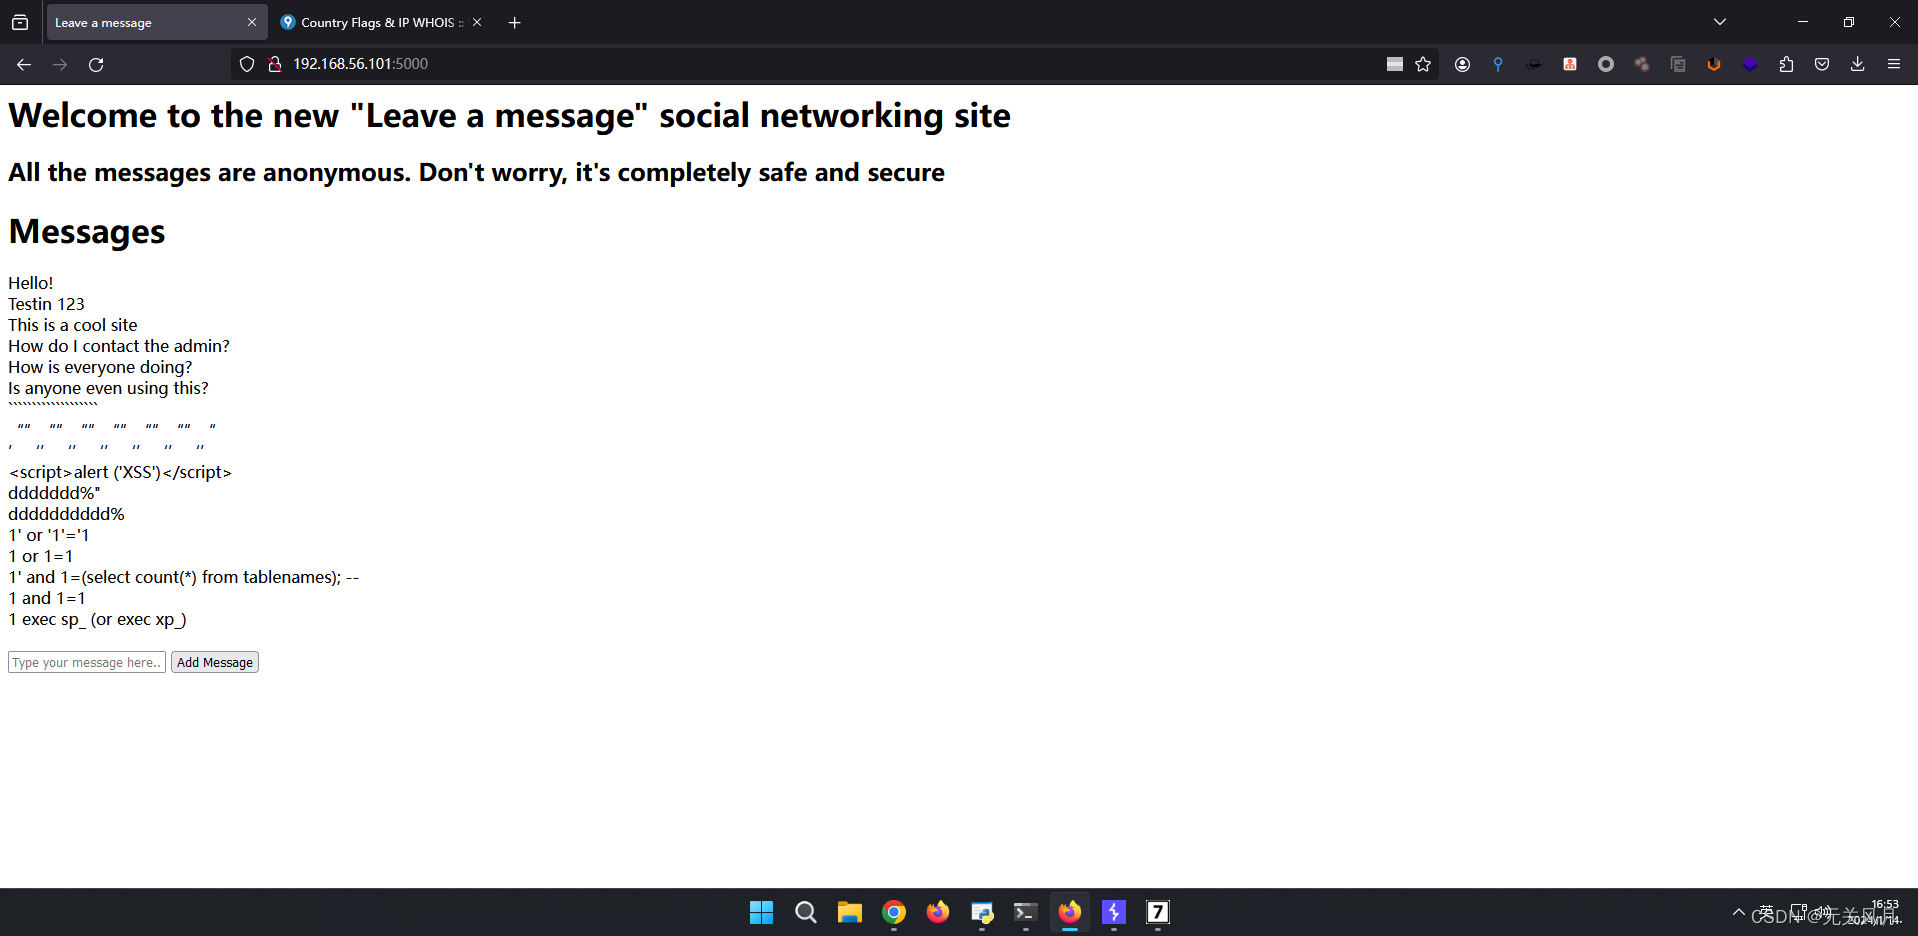This screenshot has height=936, width=1918.
Task: Click the insecure connection padlock icon
Action: click(275, 64)
